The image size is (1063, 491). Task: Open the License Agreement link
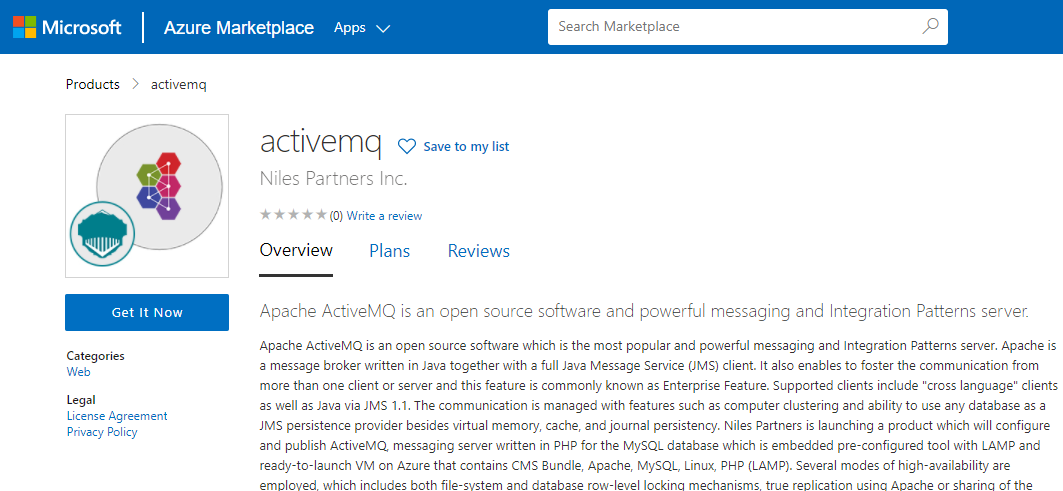coord(117,416)
